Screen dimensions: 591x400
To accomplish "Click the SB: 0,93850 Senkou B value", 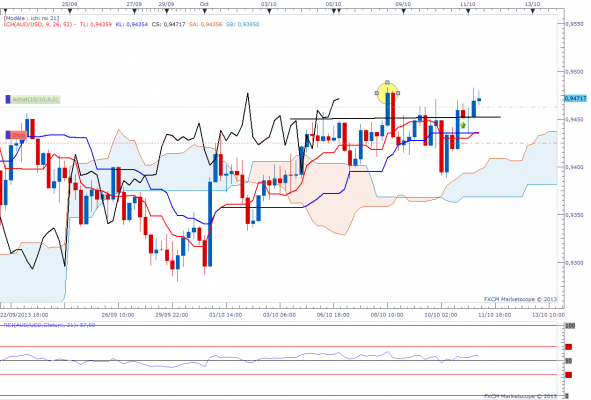I will (242, 24).
